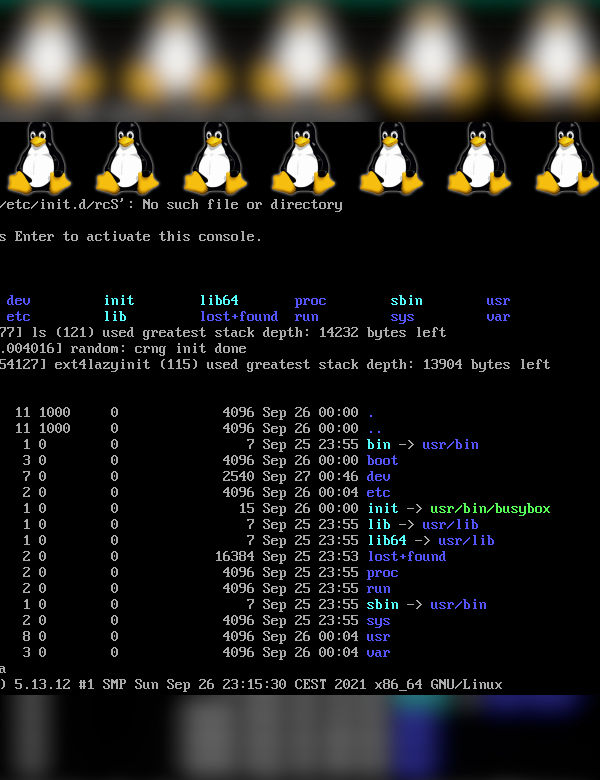Click 'run' in the long listing row
The image size is (600, 780).
coord(379,588)
